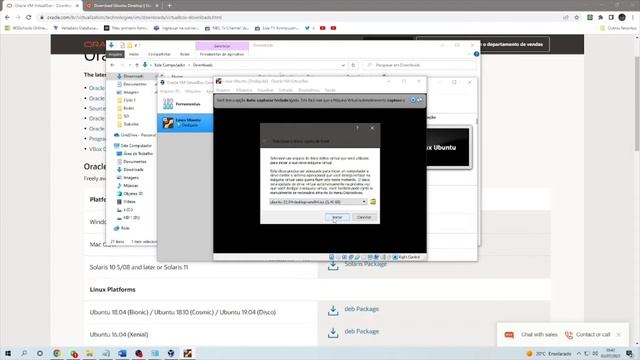This screenshot has width=640, height=360.
Task: Close the chat and contact popup
Action: click(619, 335)
